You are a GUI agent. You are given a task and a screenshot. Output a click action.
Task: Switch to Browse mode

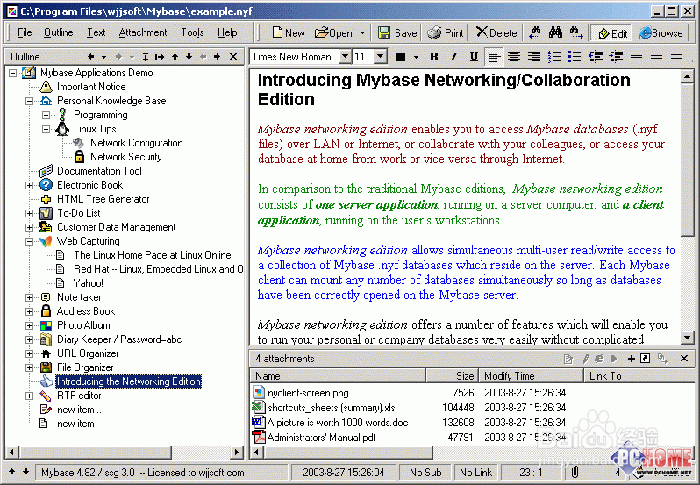point(661,33)
